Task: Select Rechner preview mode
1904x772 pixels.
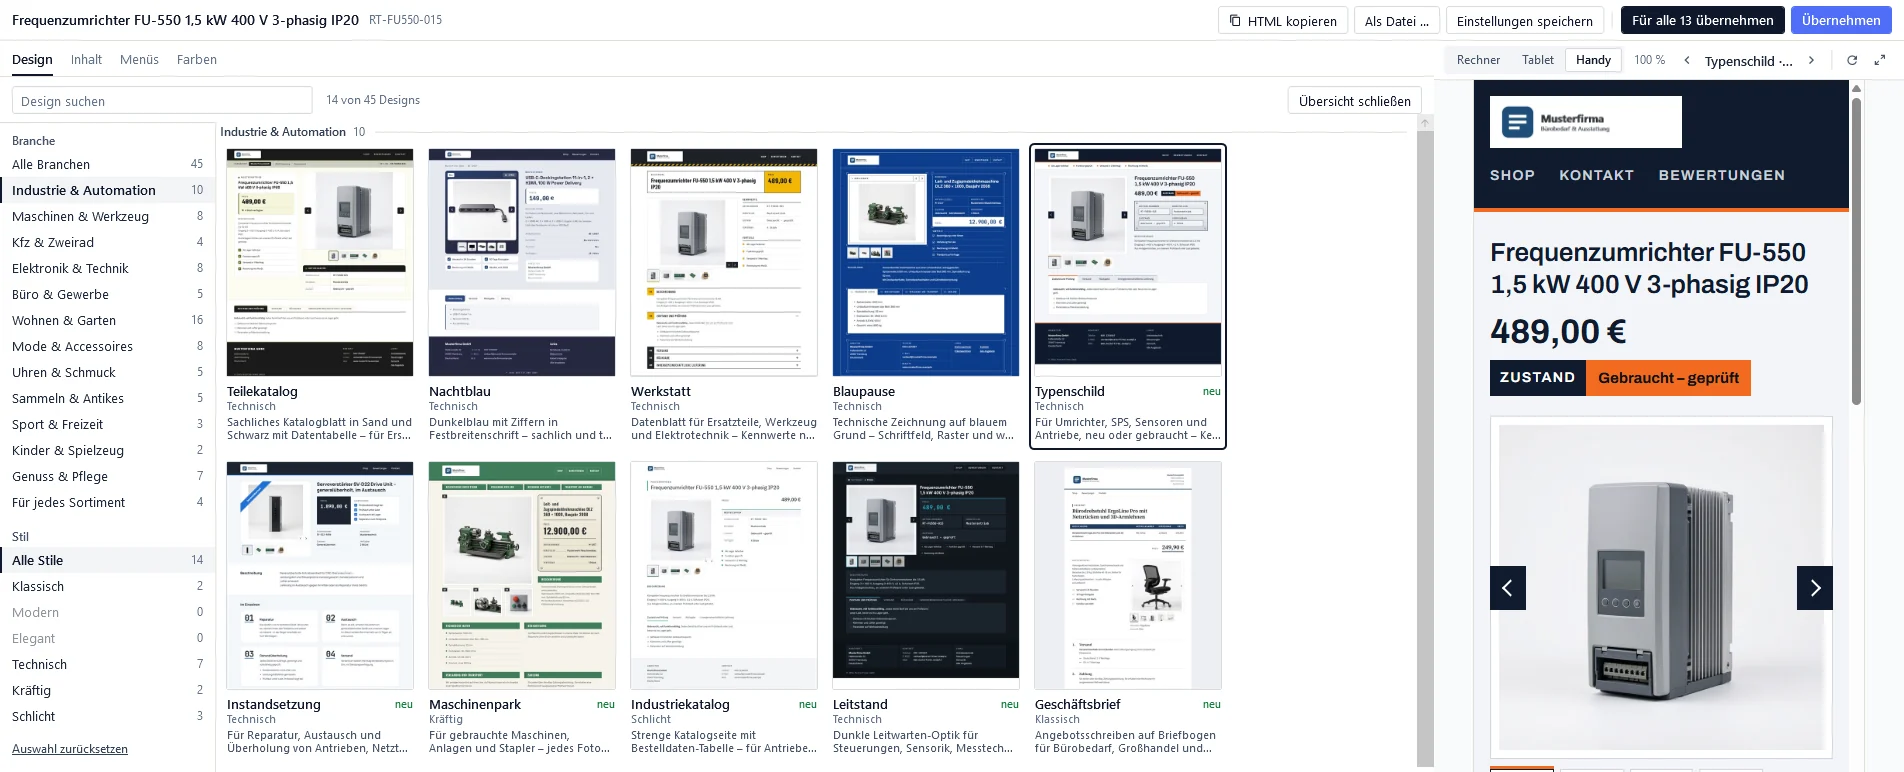Action: coord(1478,60)
